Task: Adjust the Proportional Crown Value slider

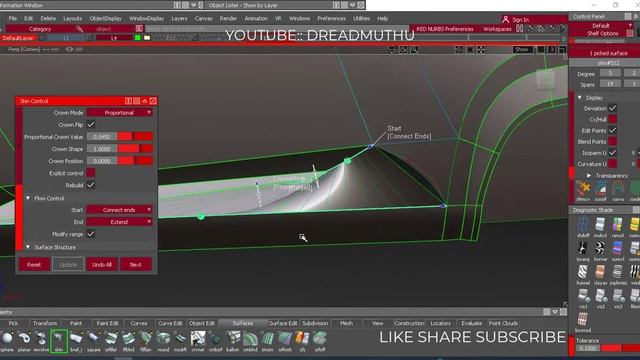Action: coord(136,137)
